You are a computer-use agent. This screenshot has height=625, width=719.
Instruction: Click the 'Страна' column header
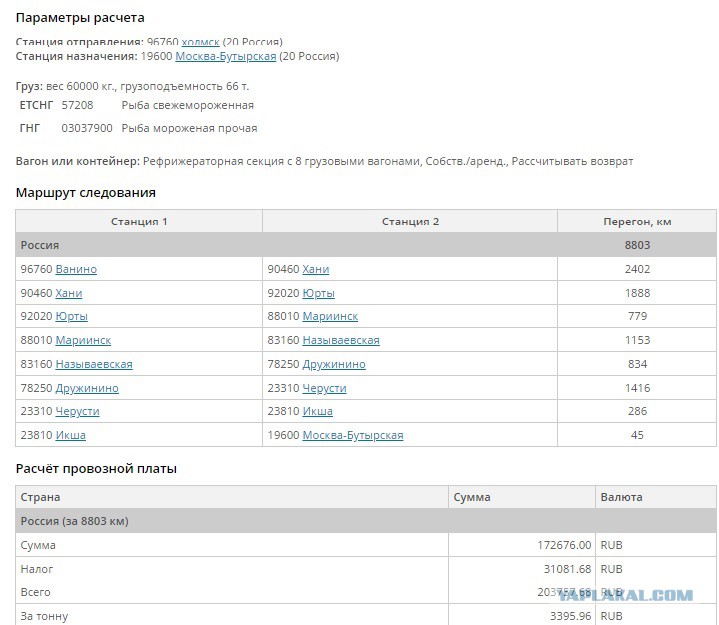232,498
